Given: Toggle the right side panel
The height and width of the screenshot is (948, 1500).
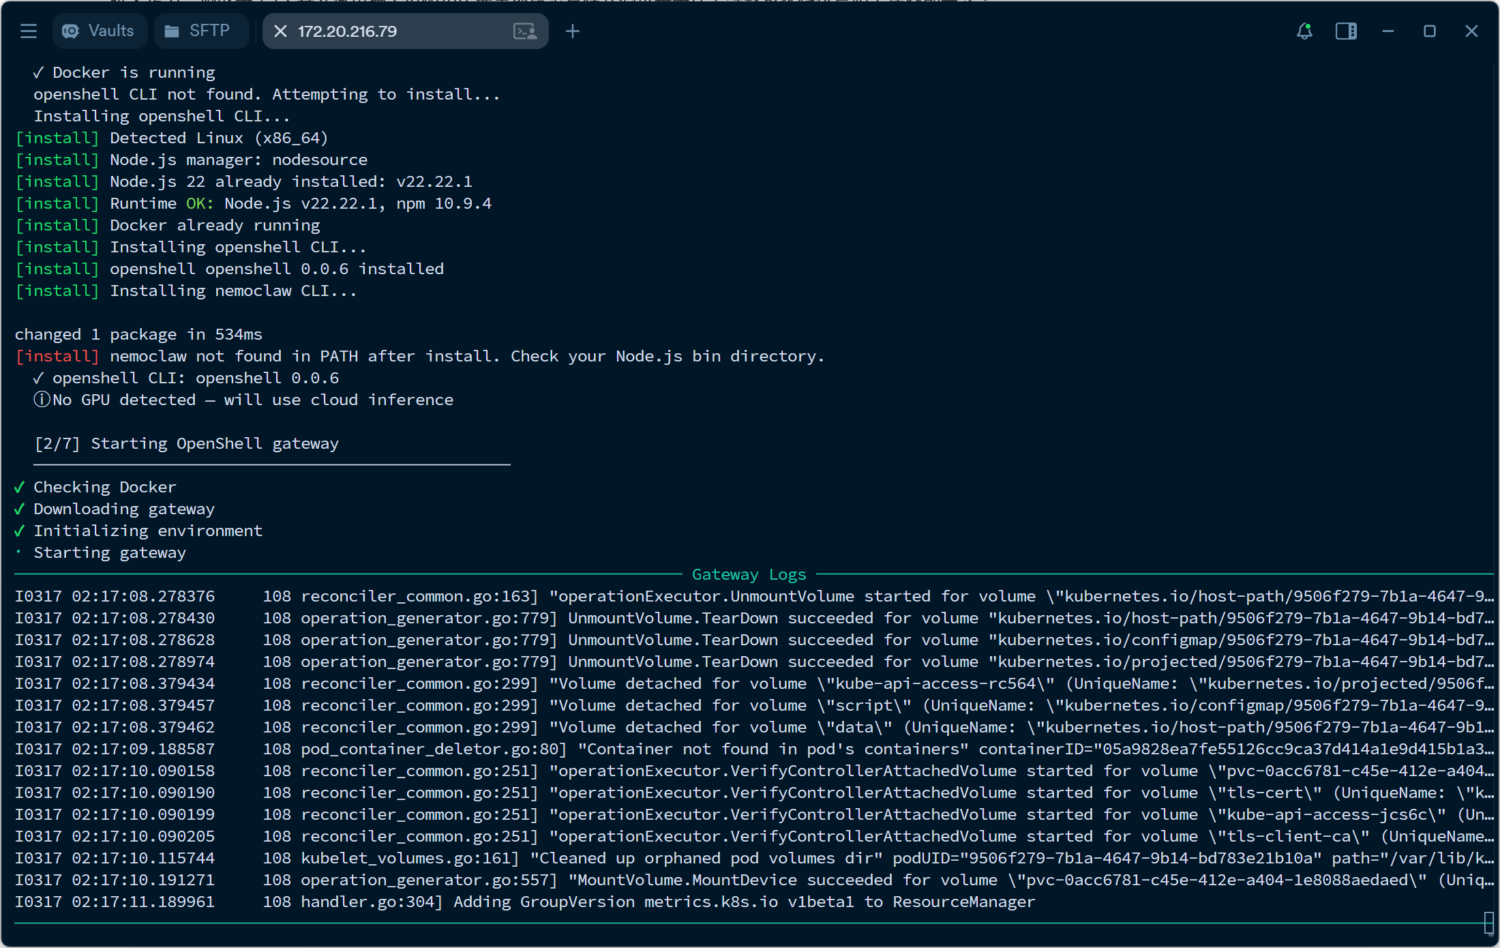Looking at the screenshot, I should (1346, 31).
